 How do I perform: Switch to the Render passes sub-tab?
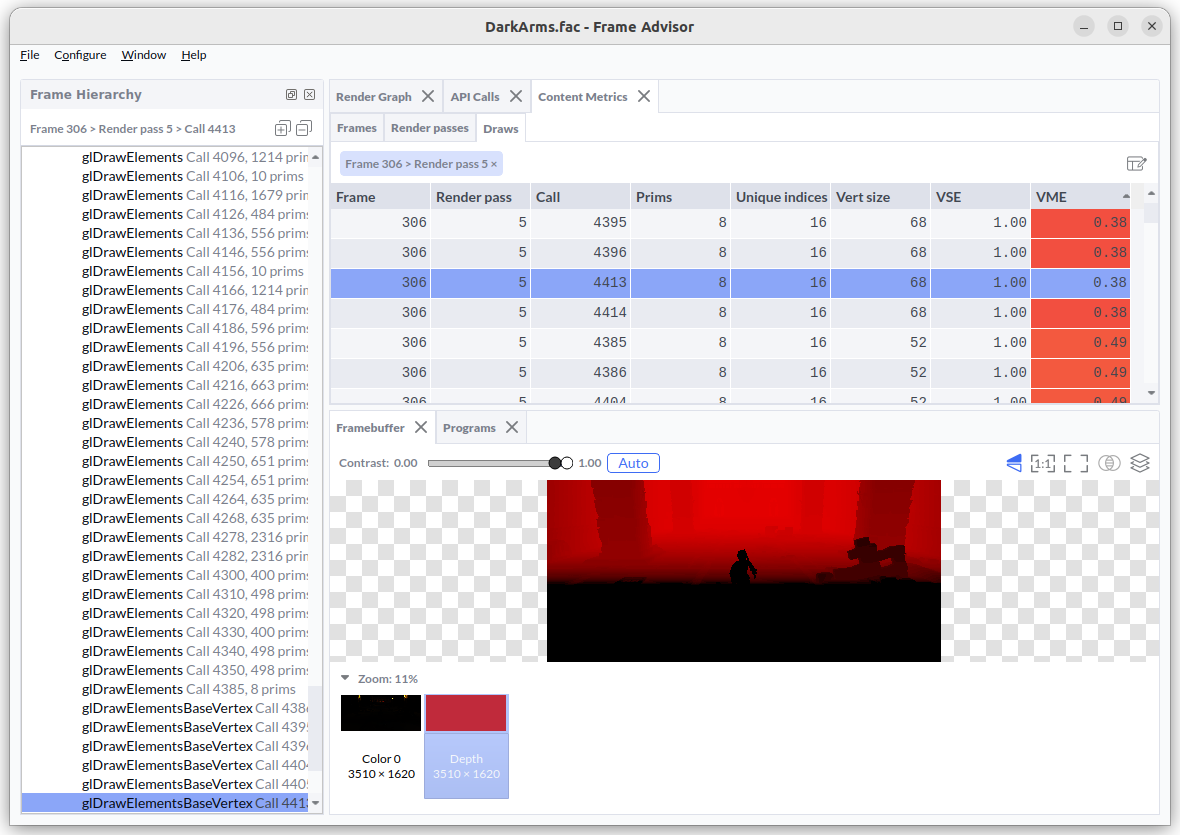[430, 128]
